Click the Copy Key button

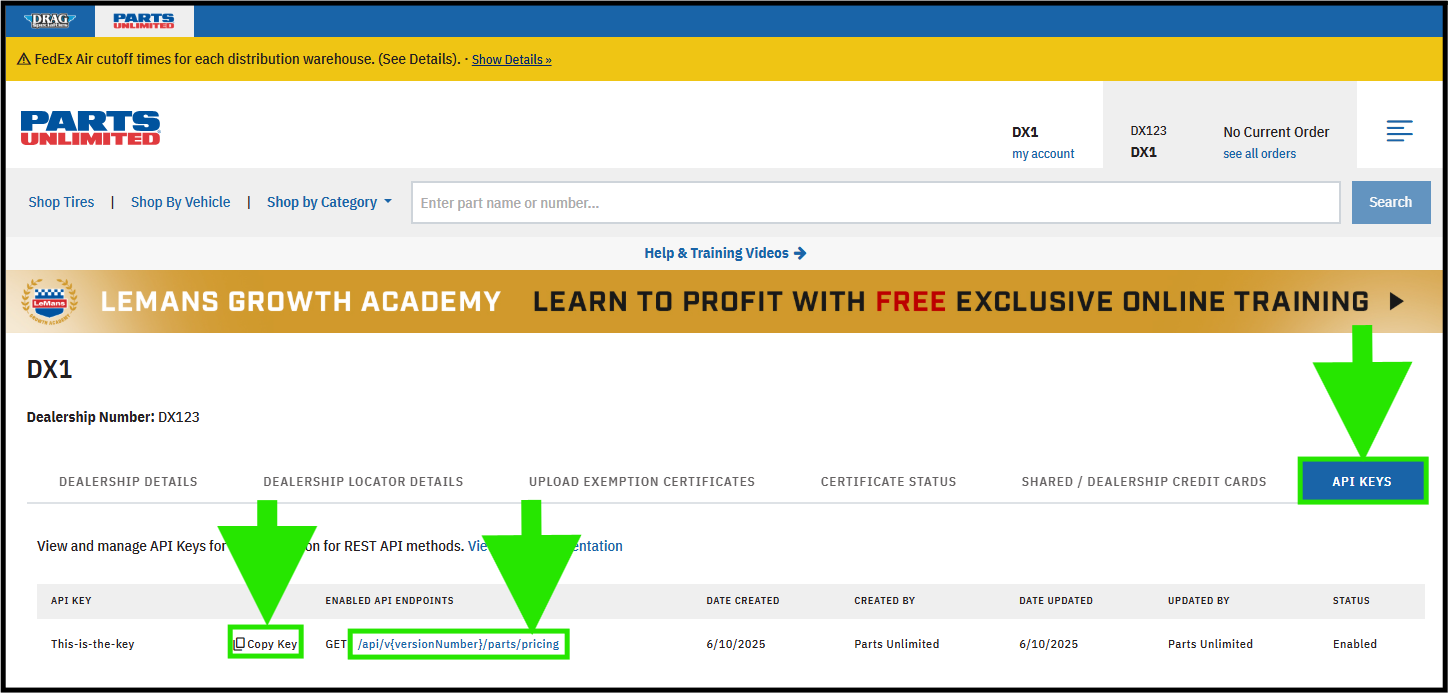coord(266,644)
